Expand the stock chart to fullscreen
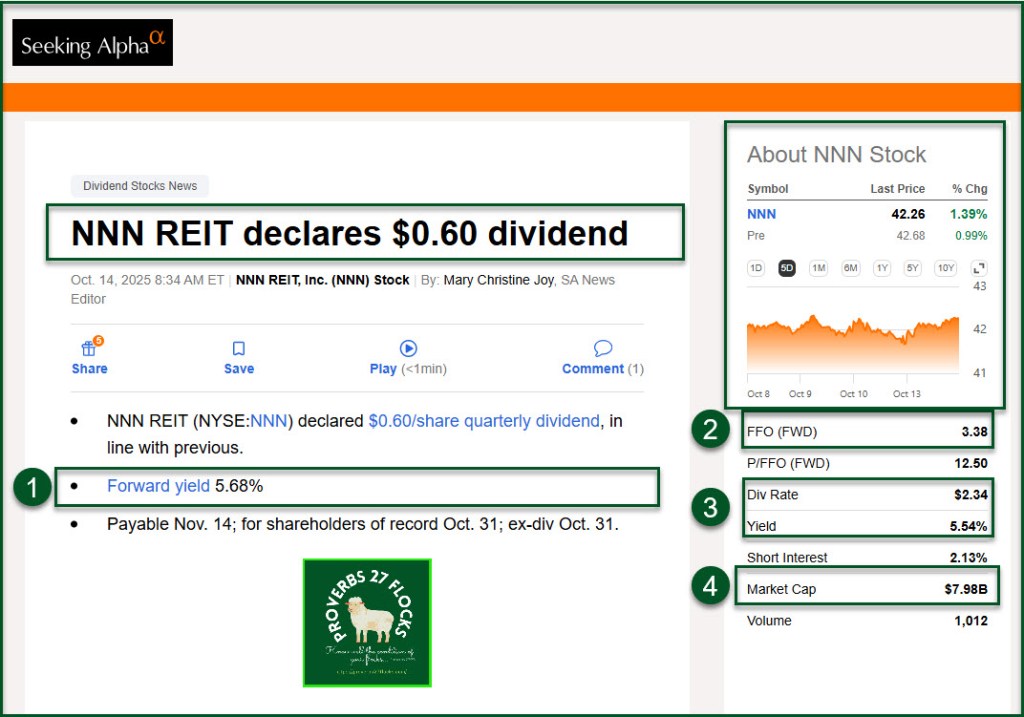 click(x=978, y=268)
